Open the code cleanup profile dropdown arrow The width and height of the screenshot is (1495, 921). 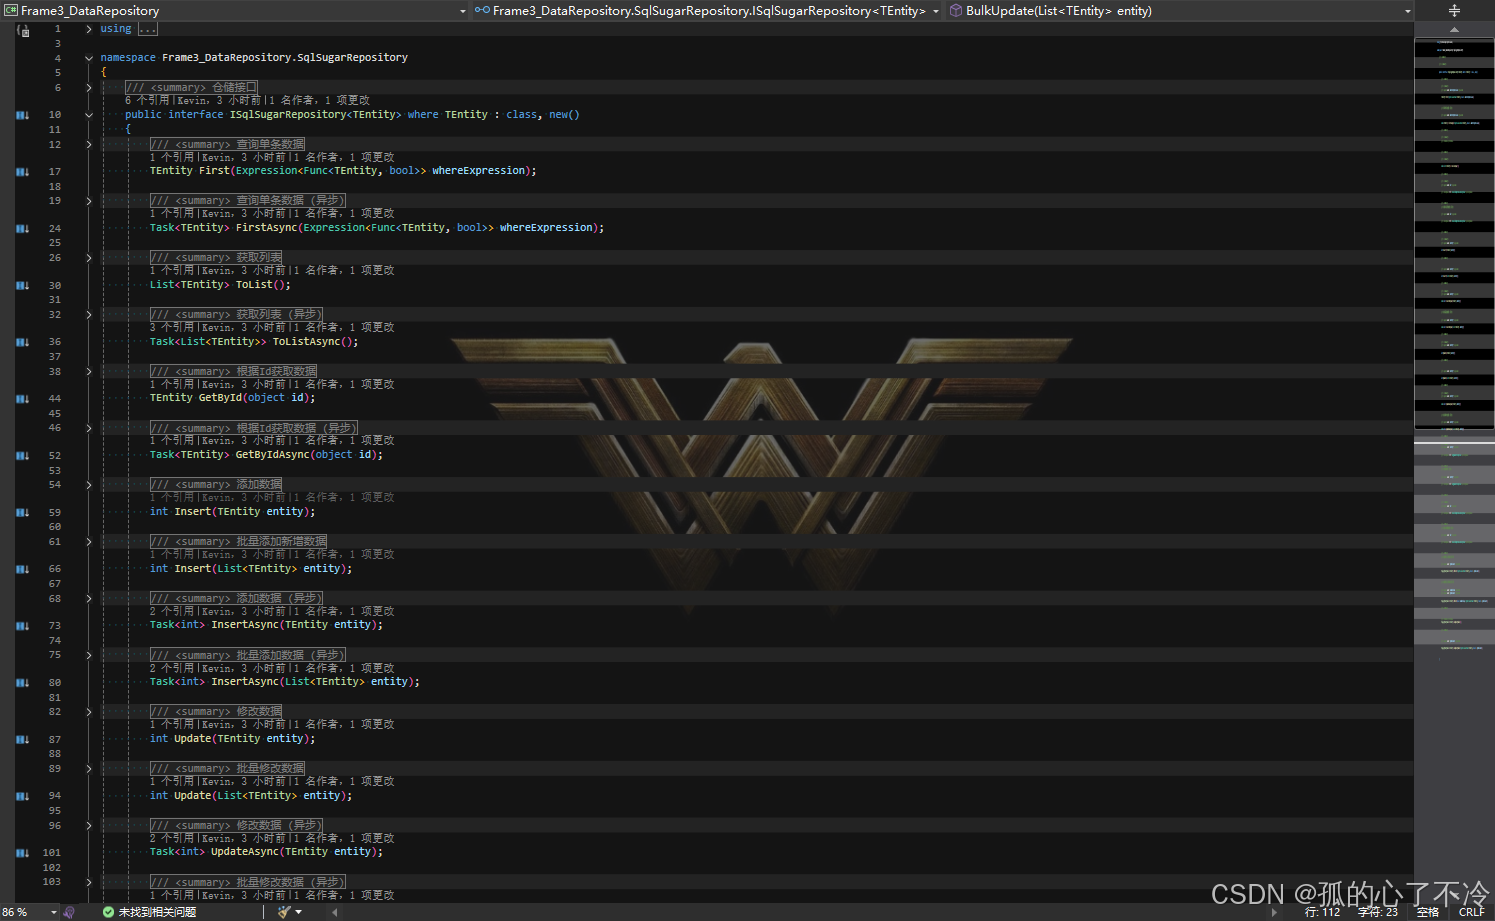tap(298, 912)
